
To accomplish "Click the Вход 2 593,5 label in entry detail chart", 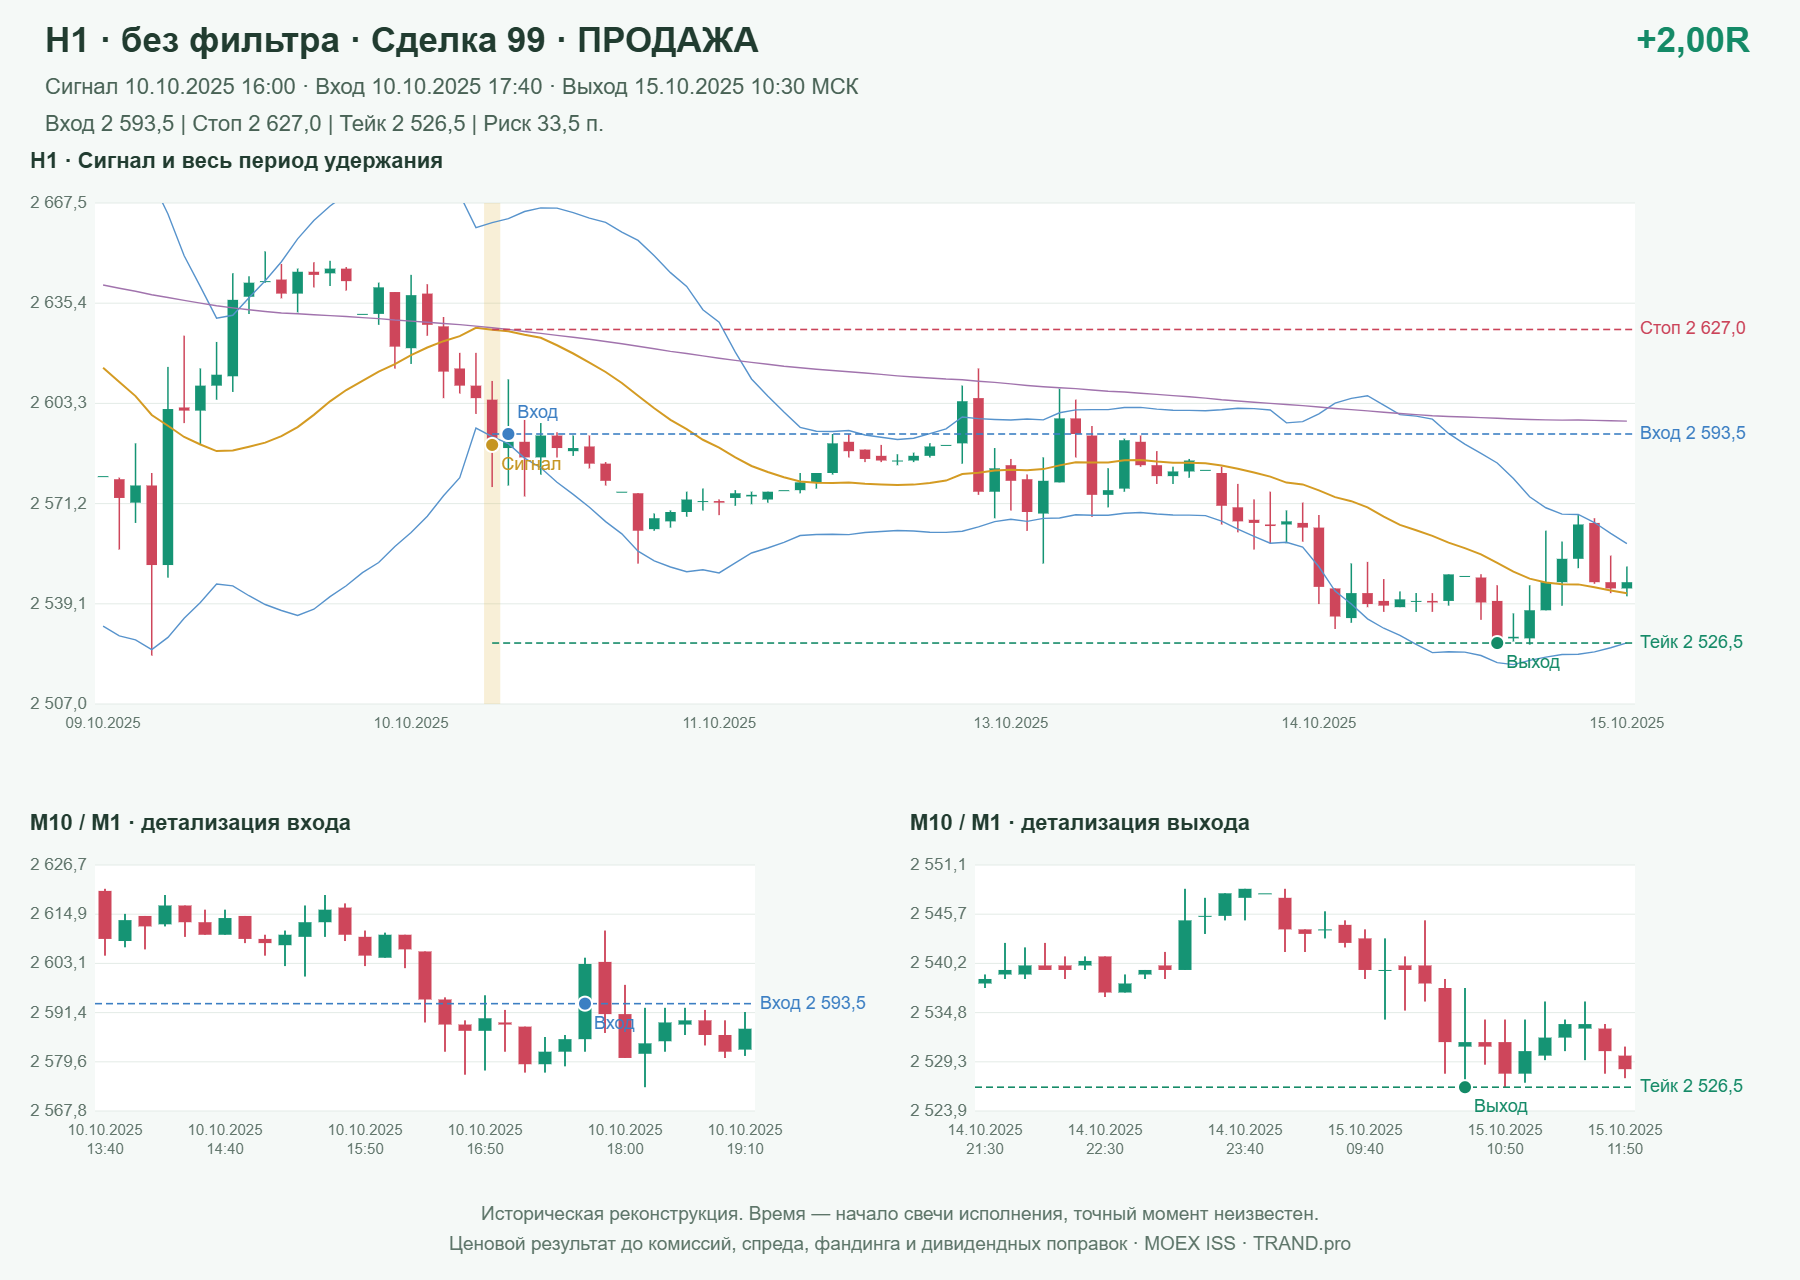I will [x=812, y=1003].
